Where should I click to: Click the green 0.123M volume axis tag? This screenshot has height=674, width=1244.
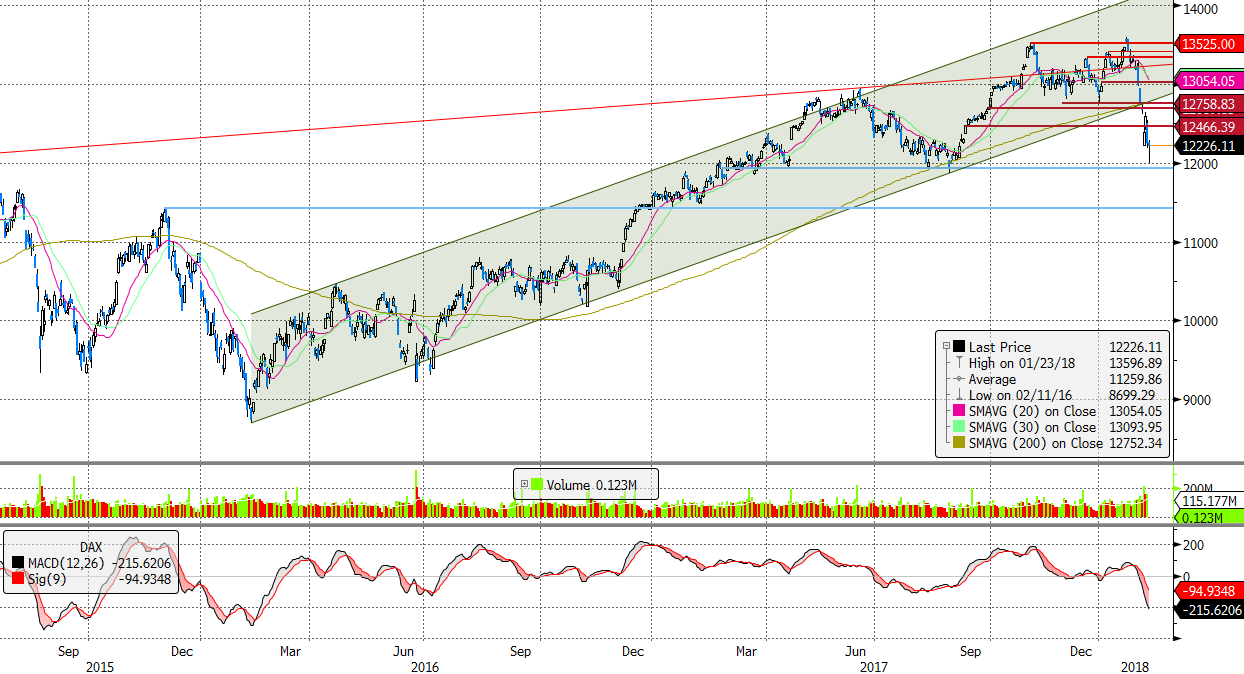(x=1208, y=517)
